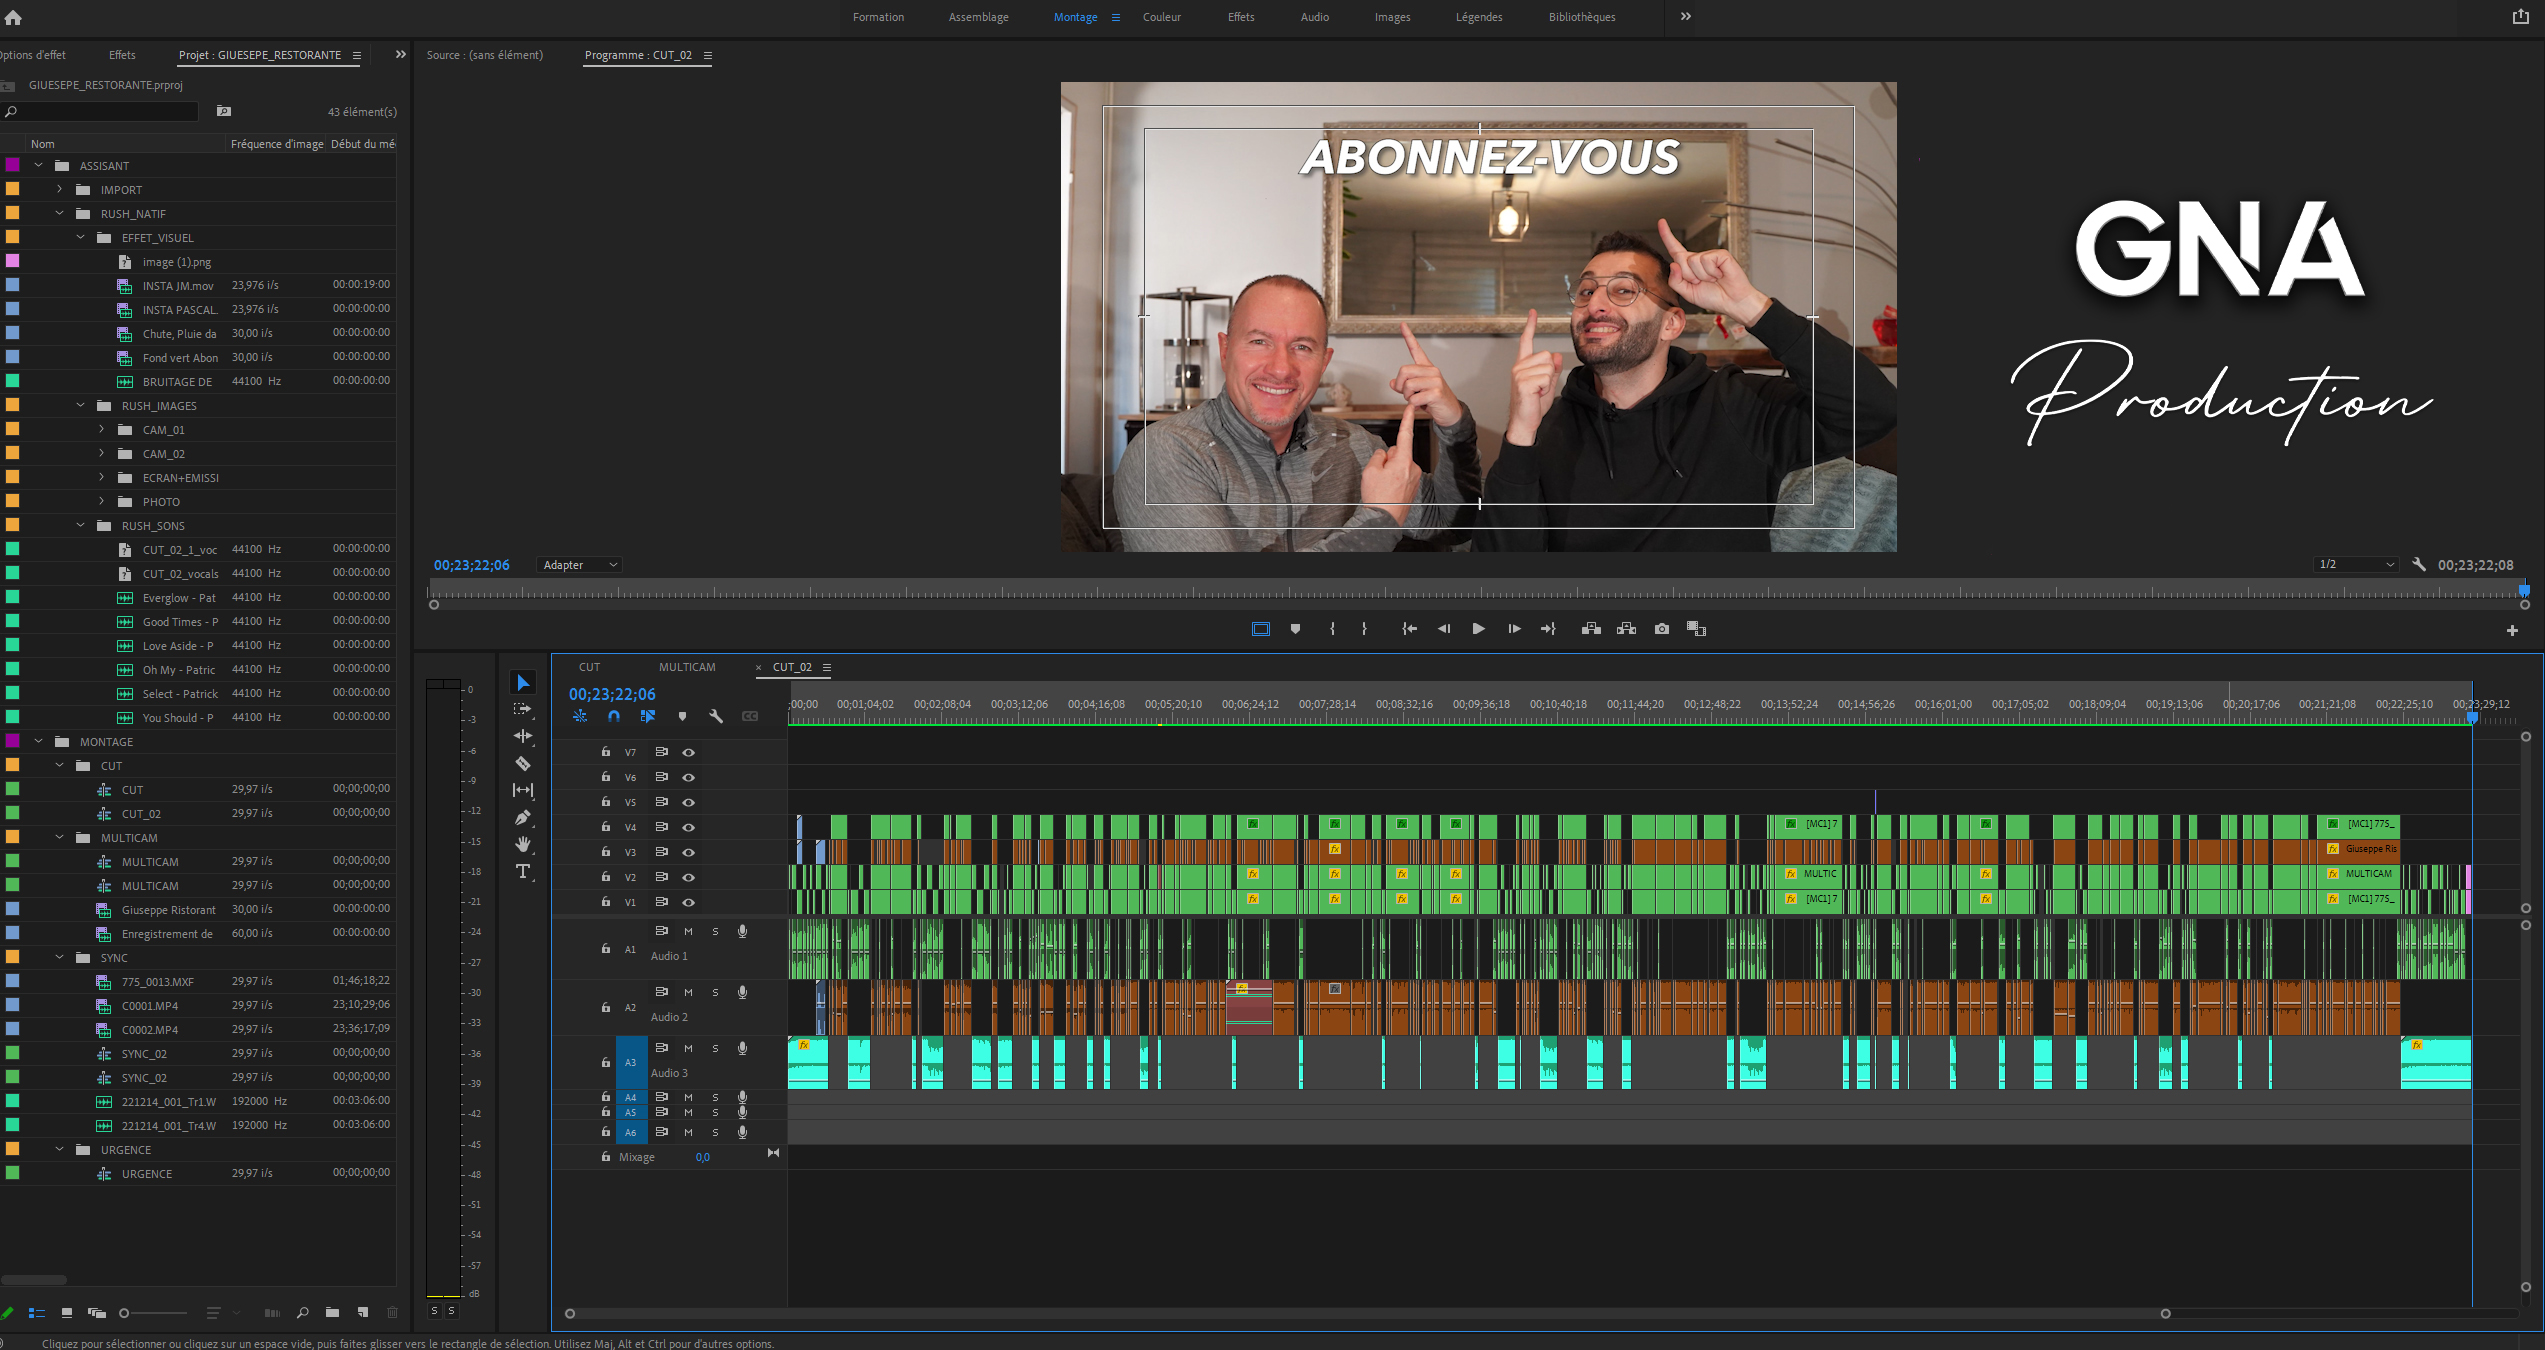Play the program monitor sequence
This screenshot has height=1350, width=2545.
(x=1478, y=629)
